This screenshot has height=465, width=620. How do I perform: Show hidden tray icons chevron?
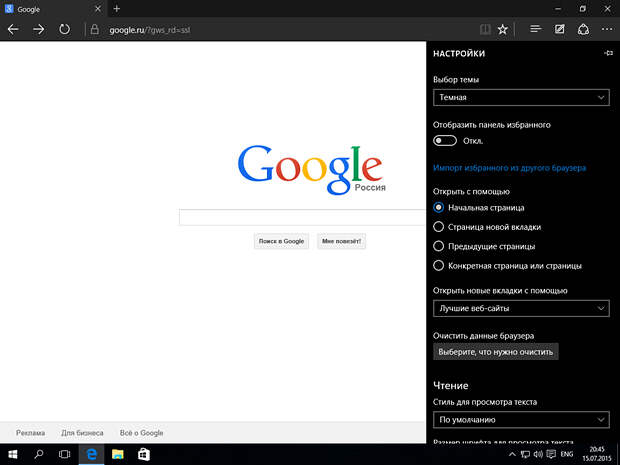click(x=512, y=454)
